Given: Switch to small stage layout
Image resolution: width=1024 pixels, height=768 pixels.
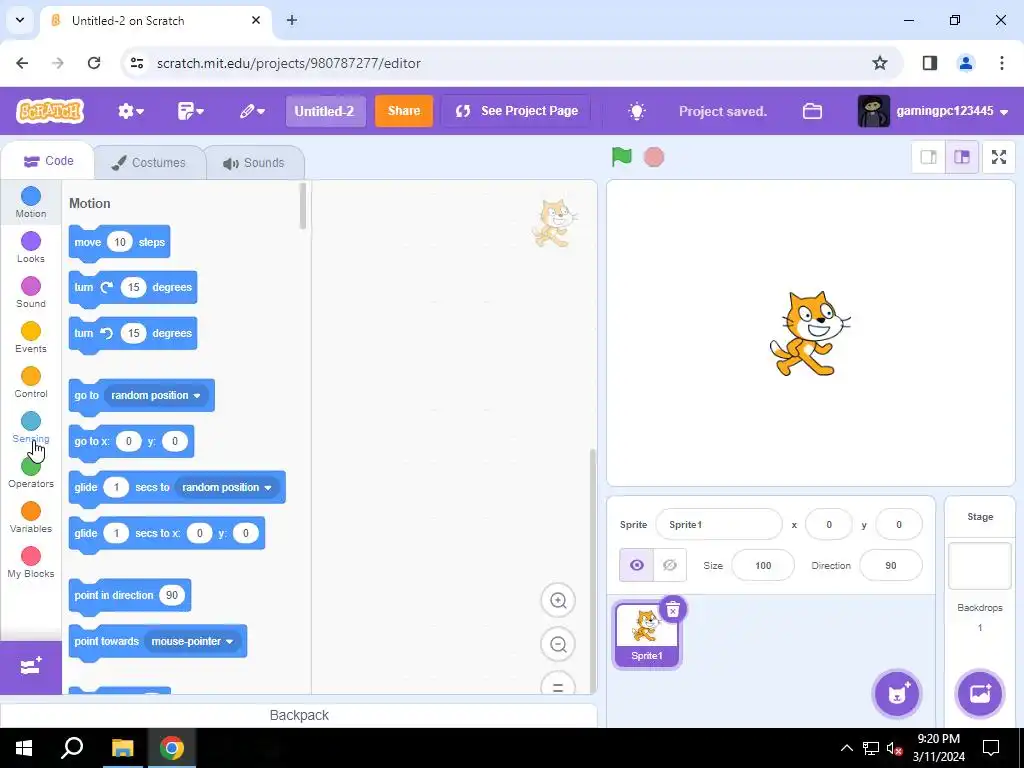Looking at the screenshot, I should pos(928,157).
